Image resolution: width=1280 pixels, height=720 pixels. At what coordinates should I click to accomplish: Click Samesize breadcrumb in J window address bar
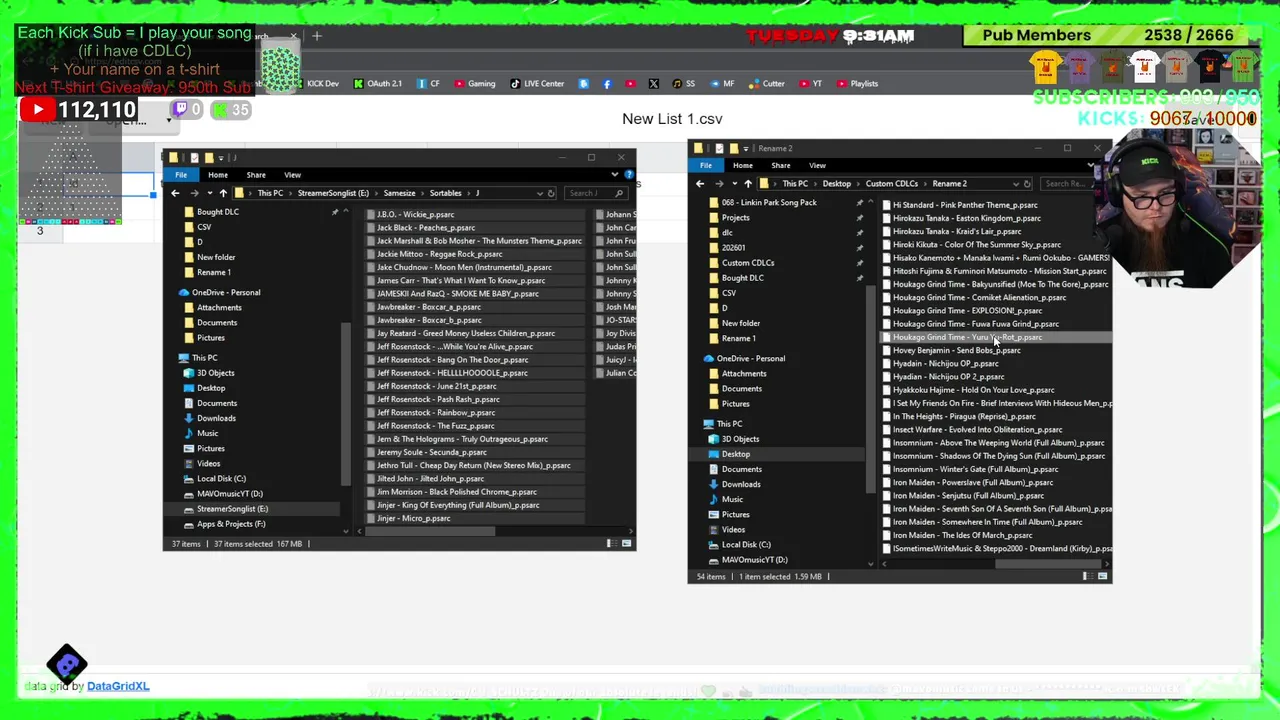click(399, 193)
